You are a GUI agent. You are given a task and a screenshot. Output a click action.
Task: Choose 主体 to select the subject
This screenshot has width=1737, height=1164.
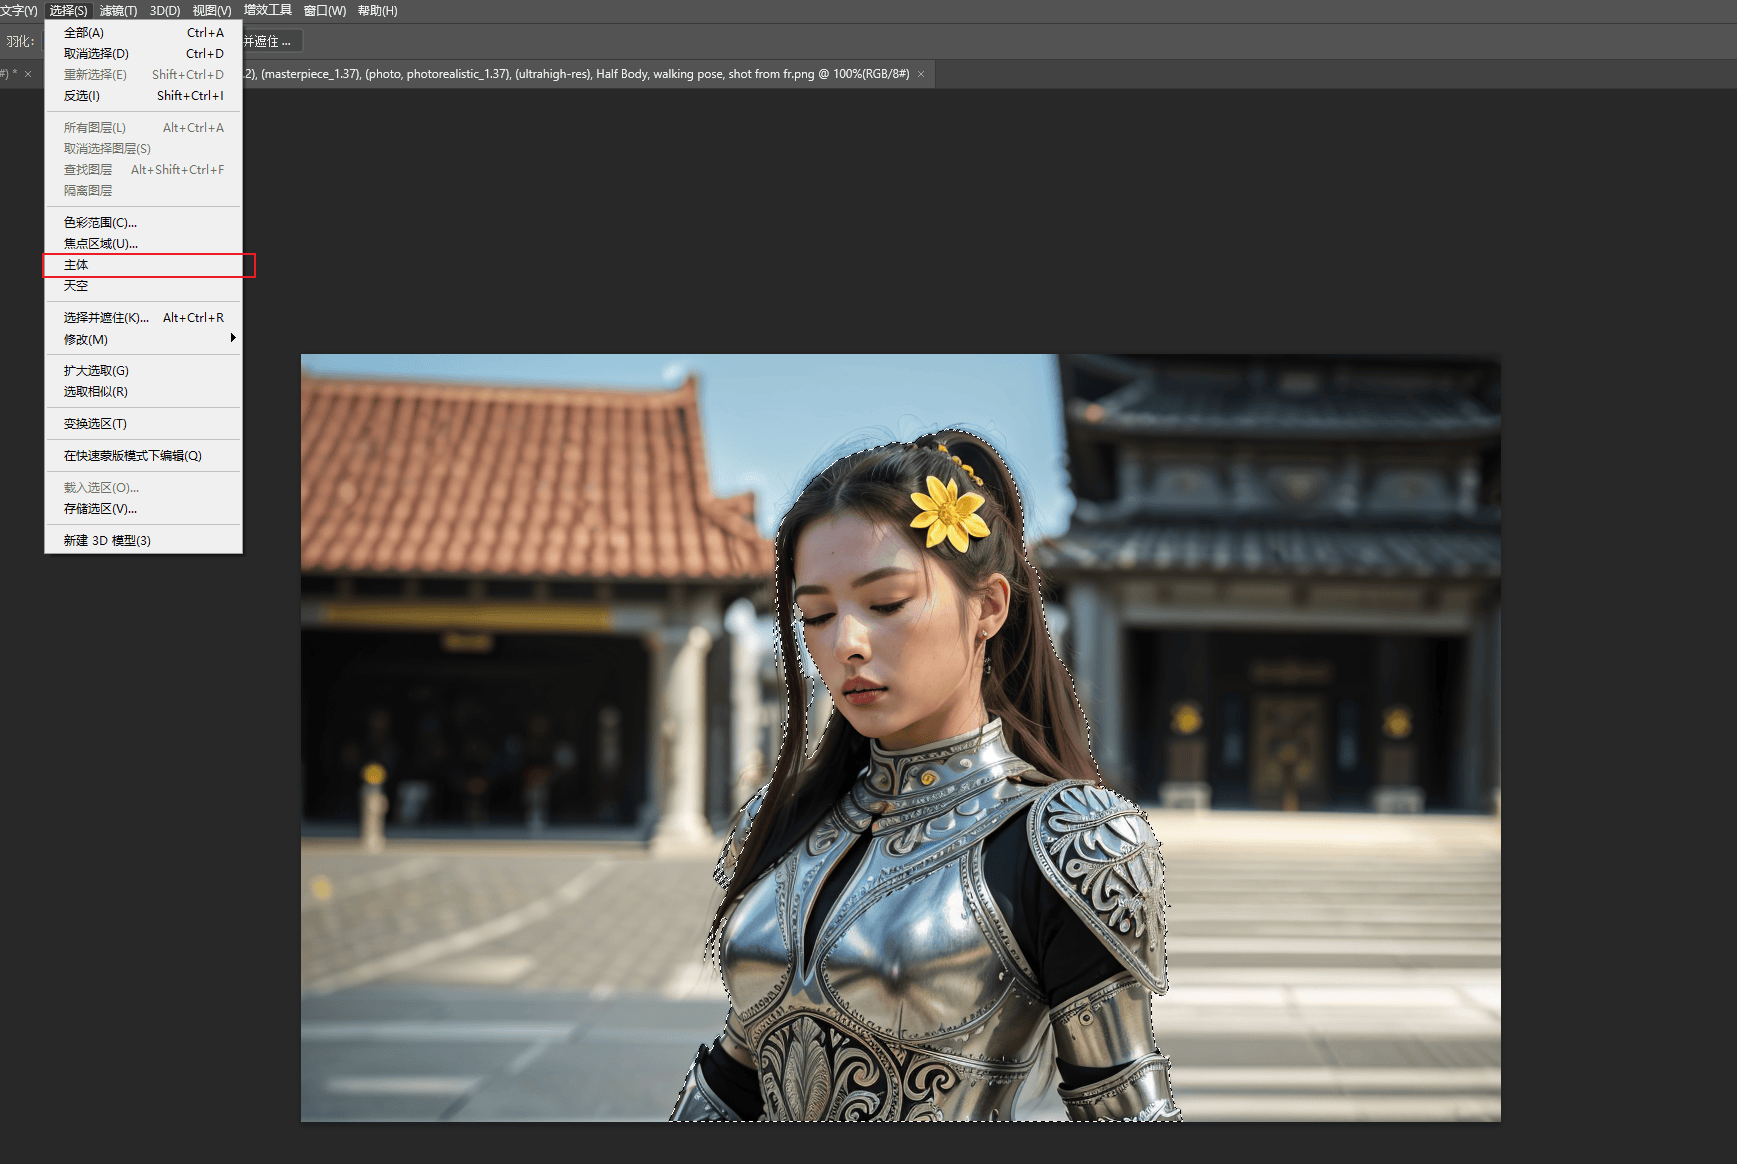[144, 265]
